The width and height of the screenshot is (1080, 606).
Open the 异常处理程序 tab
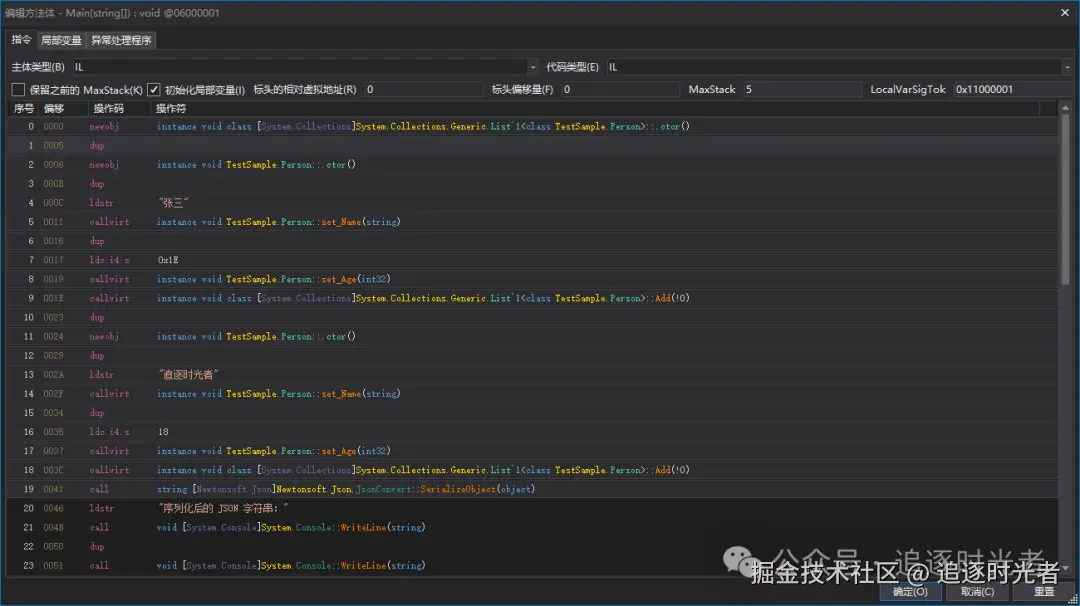[121, 40]
